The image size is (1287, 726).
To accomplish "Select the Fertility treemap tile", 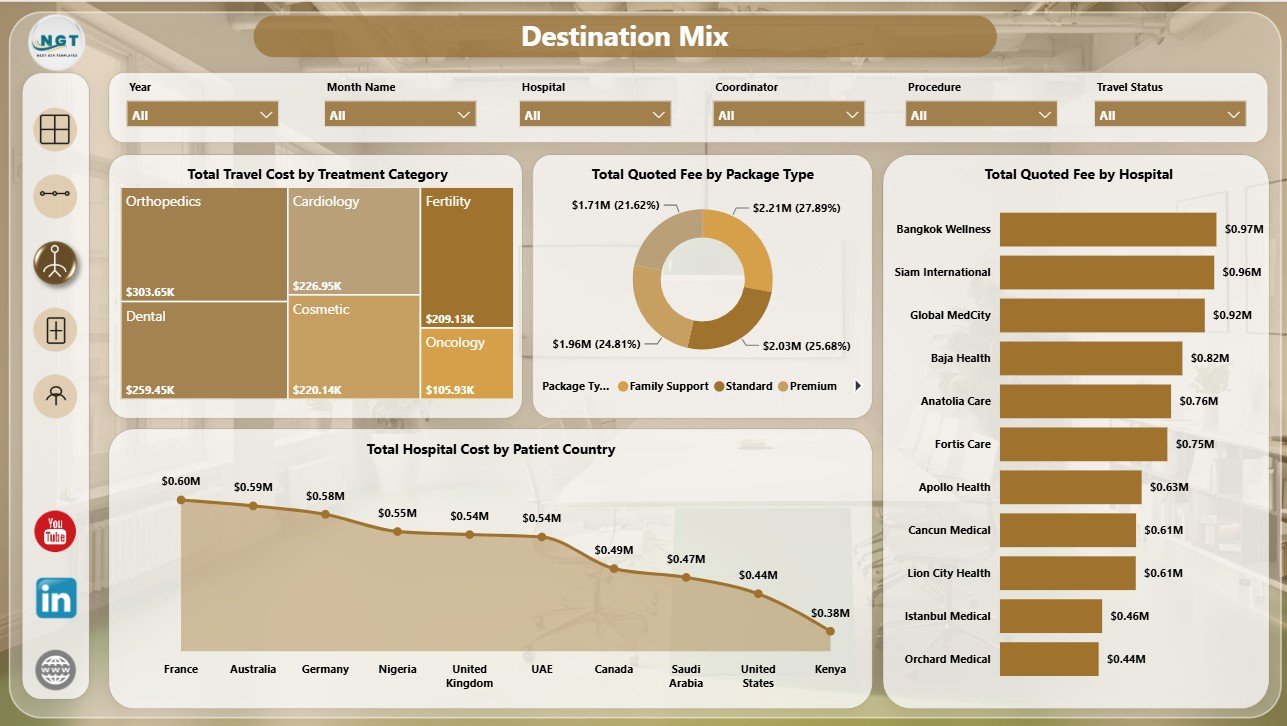I will 467,257.
